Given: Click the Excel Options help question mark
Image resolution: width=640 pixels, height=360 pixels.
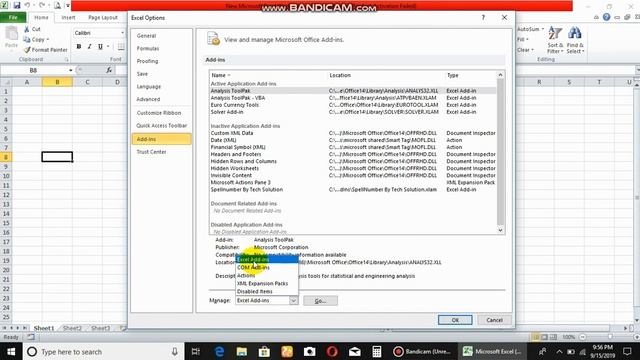Looking at the screenshot, I should [483, 18].
